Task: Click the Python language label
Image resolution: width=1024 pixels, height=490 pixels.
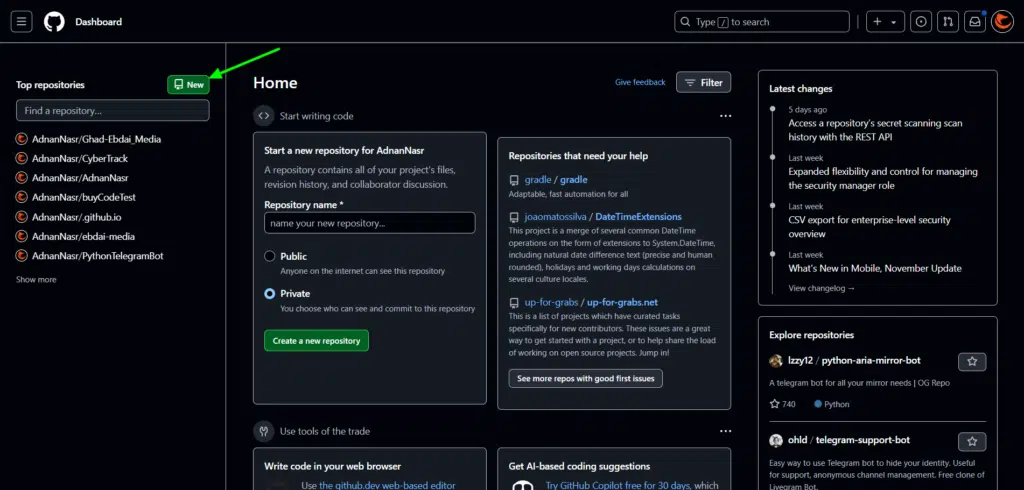Action: click(x=832, y=404)
